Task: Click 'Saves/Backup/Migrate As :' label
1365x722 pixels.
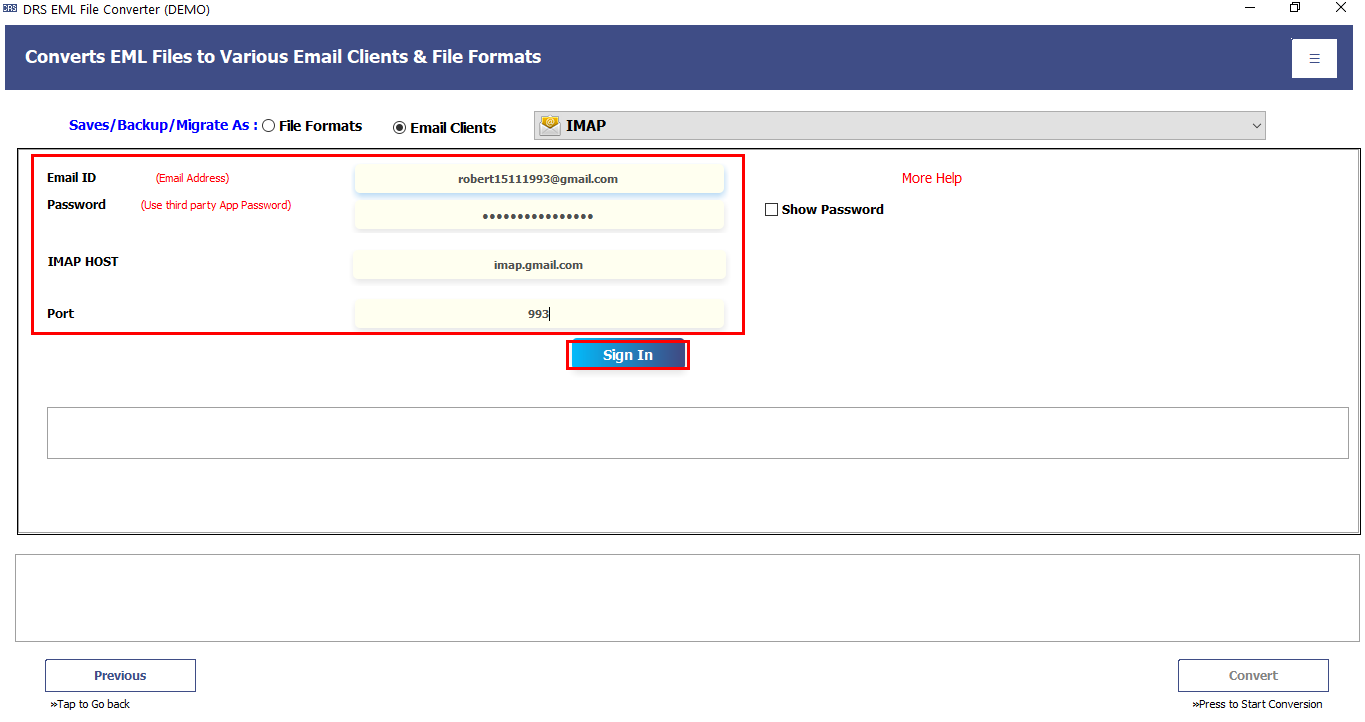Action: coord(163,125)
